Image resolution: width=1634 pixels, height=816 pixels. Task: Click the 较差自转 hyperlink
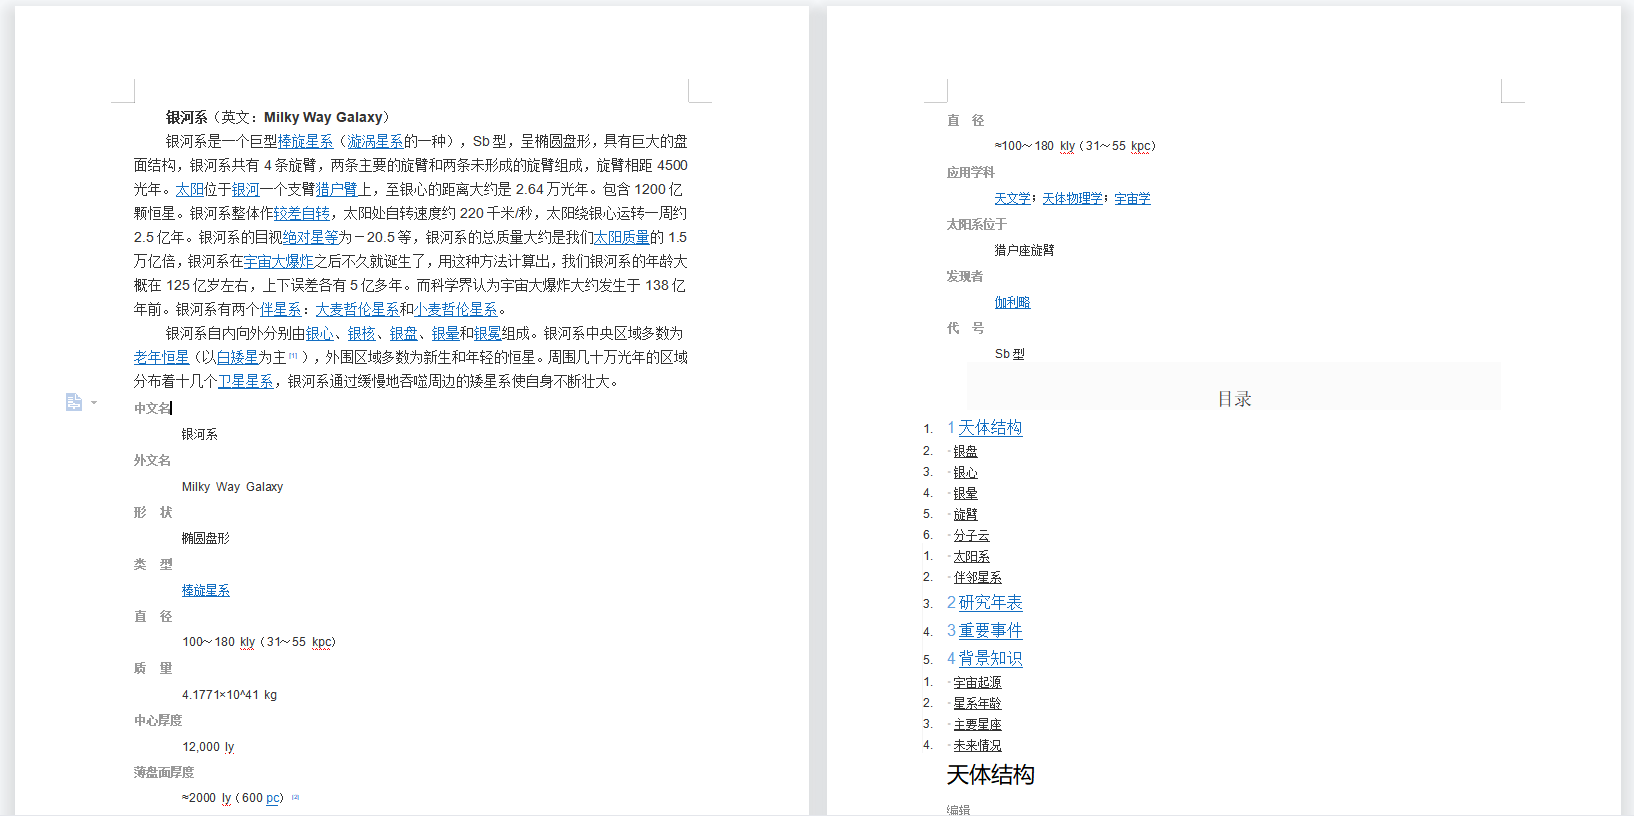(x=301, y=214)
